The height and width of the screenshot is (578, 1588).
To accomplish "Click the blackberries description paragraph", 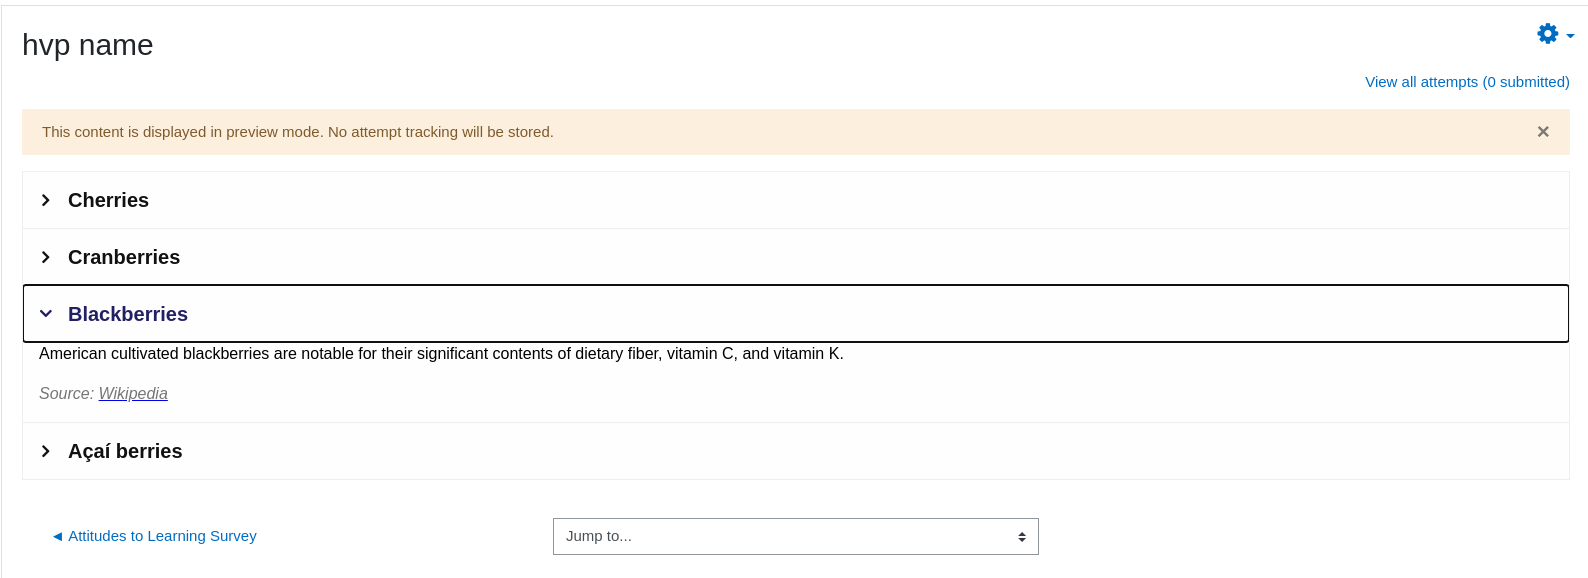I will point(441,354).
